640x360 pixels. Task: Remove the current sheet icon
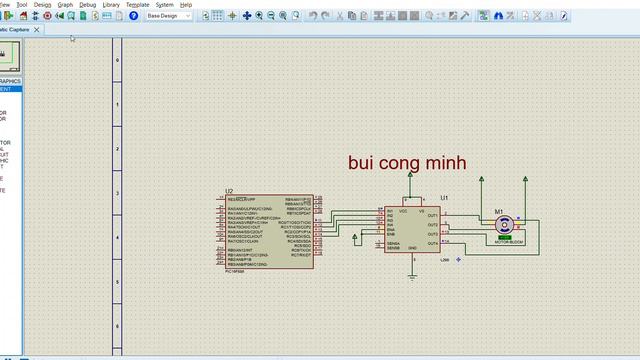(537, 16)
